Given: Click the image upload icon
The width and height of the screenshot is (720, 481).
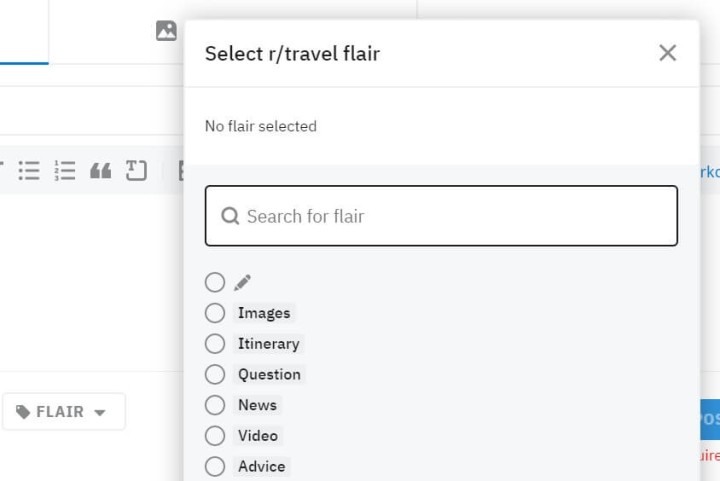Looking at the screenshot, I should [x=166, y=31].
